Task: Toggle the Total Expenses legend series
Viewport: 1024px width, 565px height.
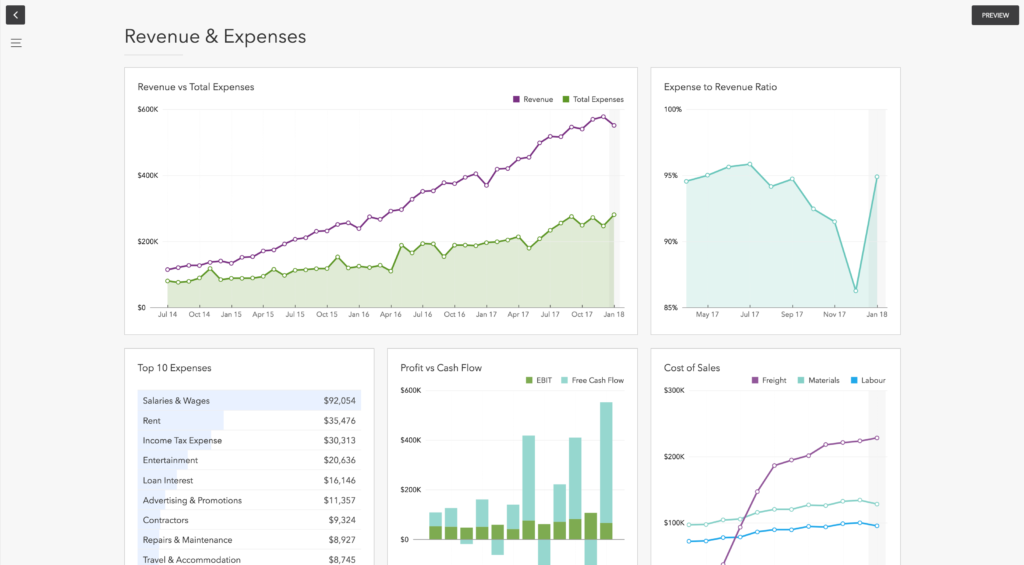Action: tap(592, 100)
